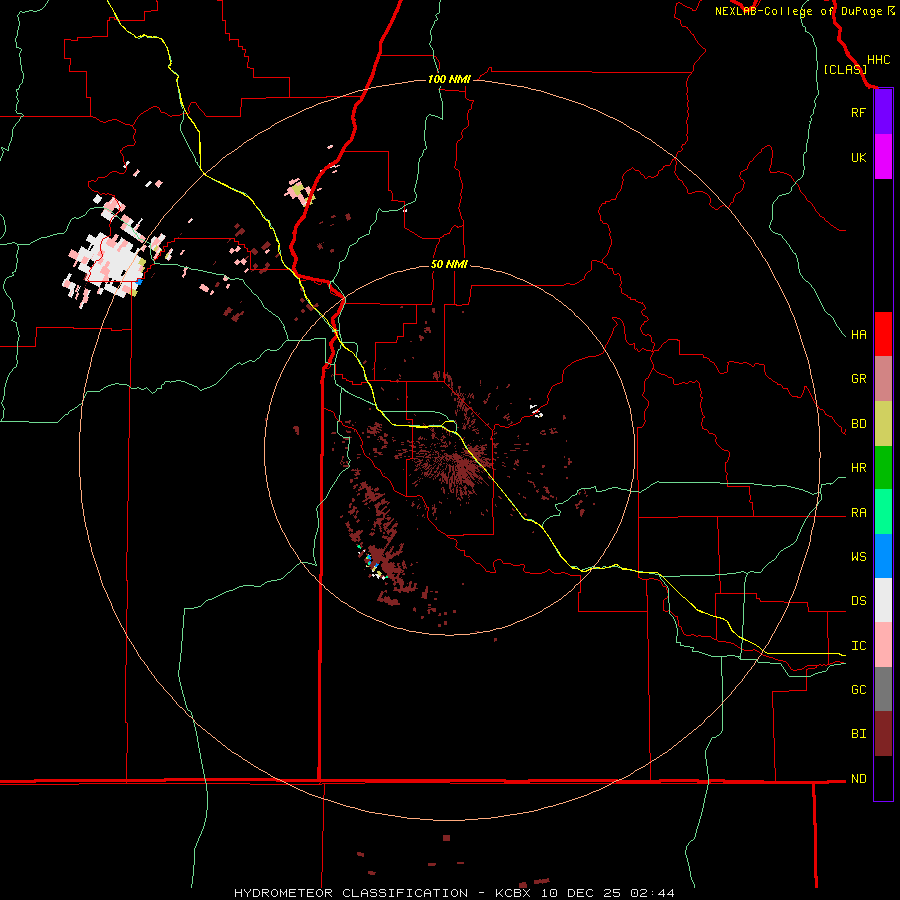Viewport: 900px width, 900px height.
Task: Click the BD legend label
Action: (858, 424)
